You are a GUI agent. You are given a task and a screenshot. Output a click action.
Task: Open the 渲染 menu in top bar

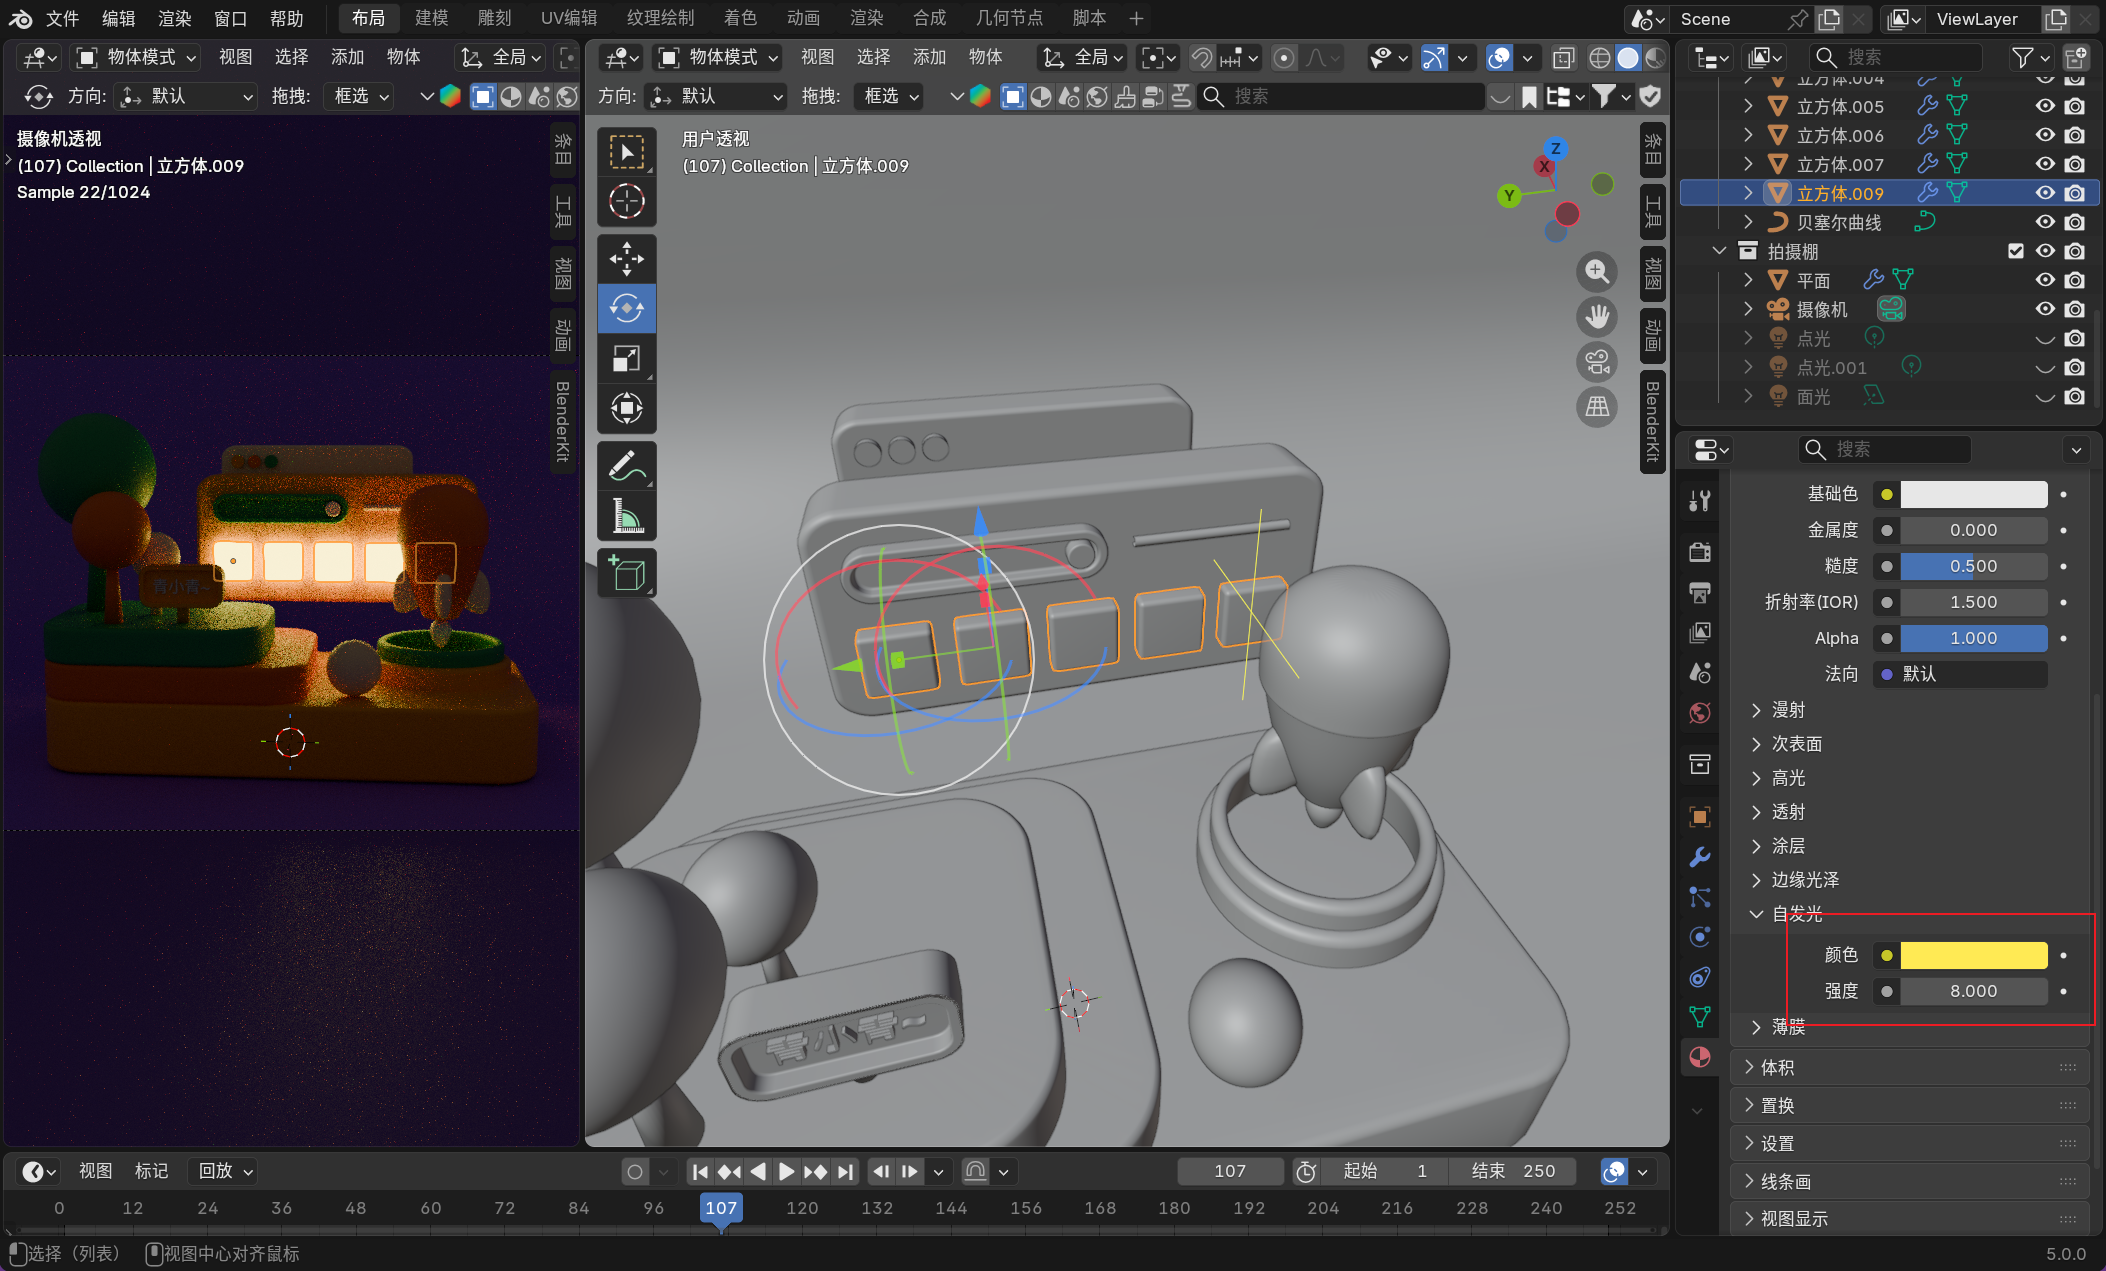[x=175, y=18]
